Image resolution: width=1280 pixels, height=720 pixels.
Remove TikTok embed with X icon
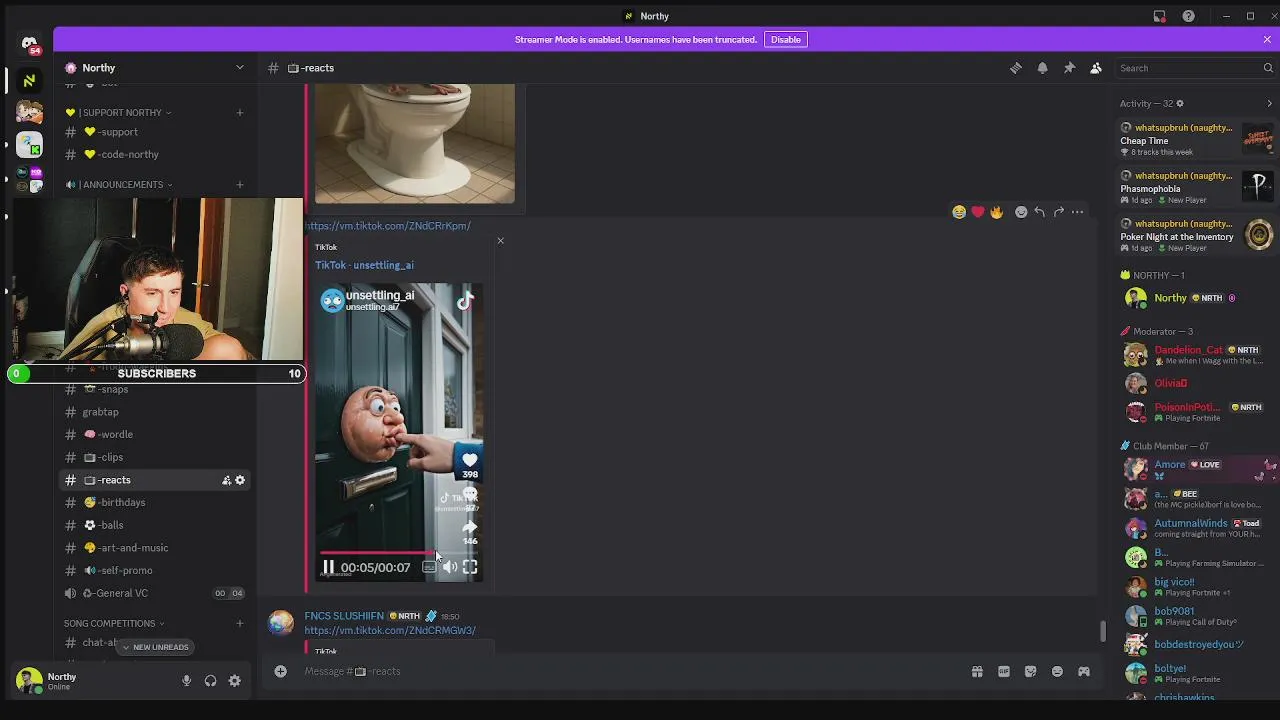point(500,240)
